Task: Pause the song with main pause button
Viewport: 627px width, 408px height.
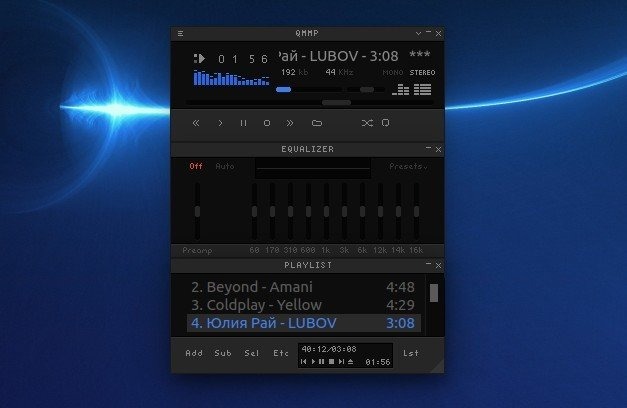Action: (243, 123)
